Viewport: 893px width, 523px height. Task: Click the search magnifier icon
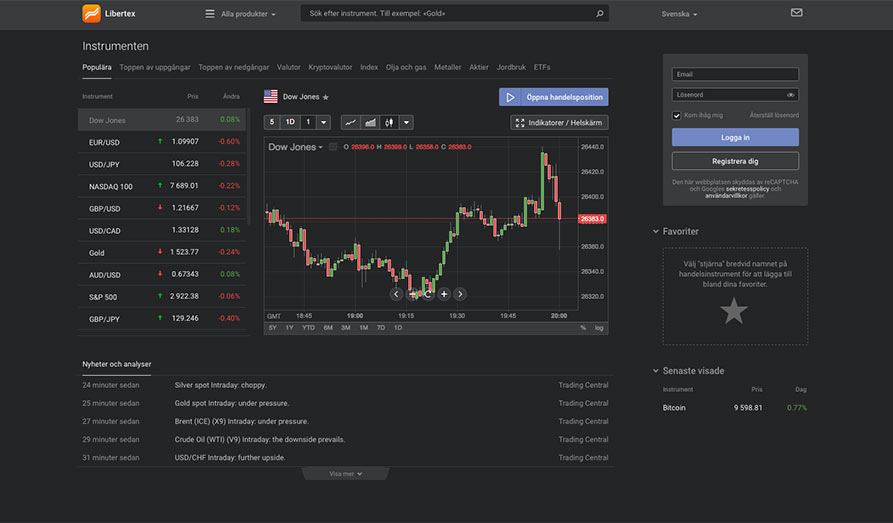[600, 14]
